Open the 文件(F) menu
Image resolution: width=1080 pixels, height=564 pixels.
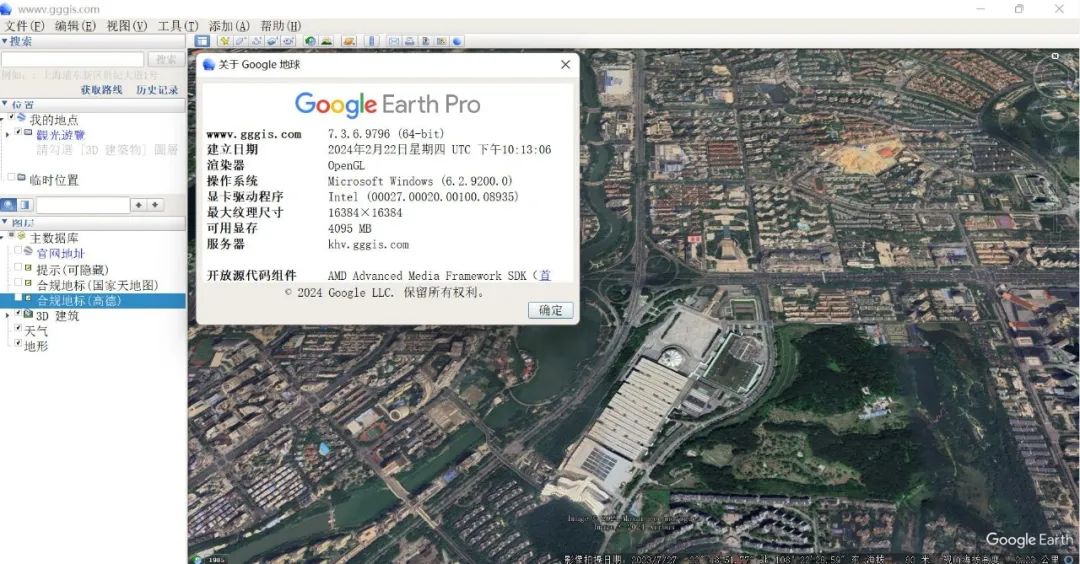(24, 25)
